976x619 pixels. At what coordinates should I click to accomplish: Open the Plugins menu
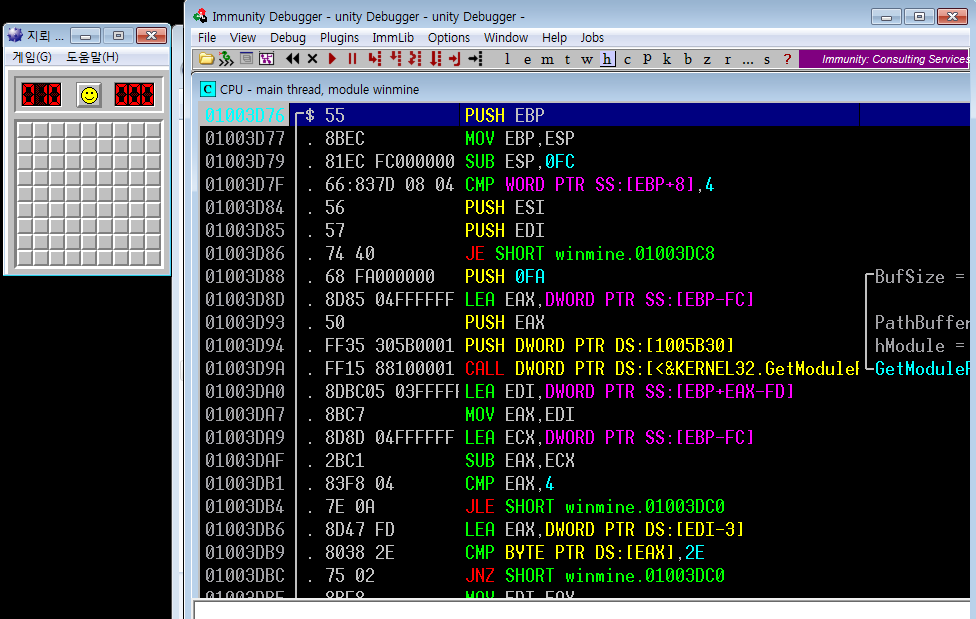(x=339, y=37)
